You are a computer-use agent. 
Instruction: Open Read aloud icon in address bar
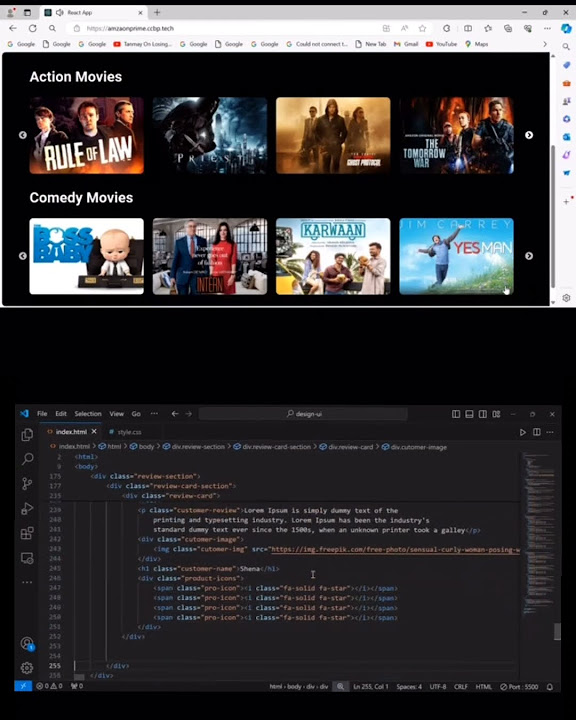click(404, 28)
